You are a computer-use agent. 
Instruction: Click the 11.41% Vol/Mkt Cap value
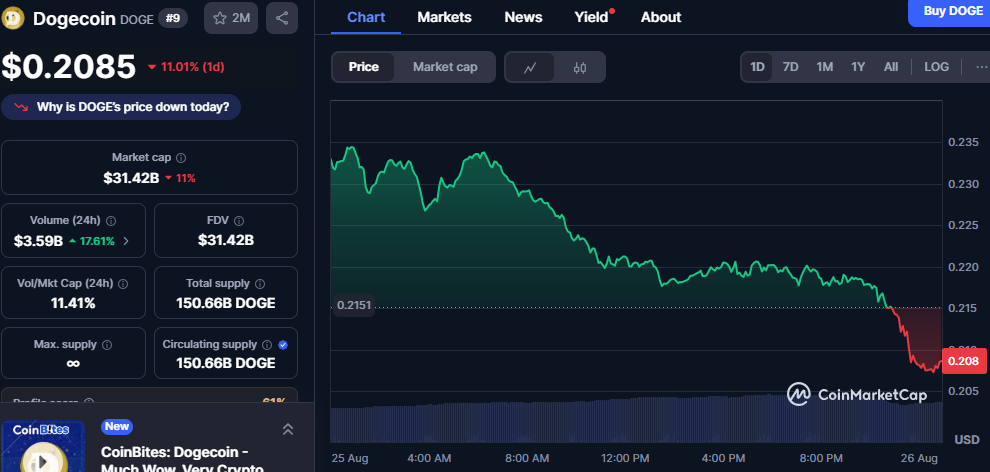click(x=73, y=304)
